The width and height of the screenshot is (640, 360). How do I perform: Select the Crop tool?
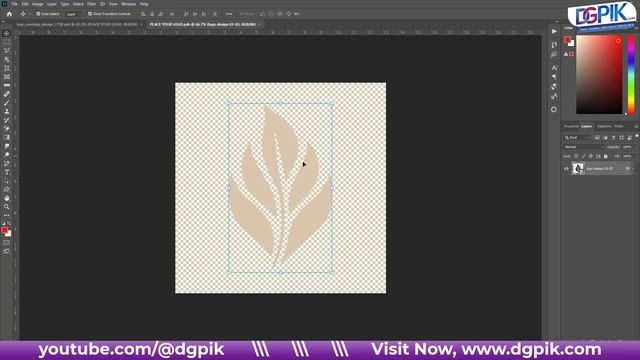pos(7,68)
